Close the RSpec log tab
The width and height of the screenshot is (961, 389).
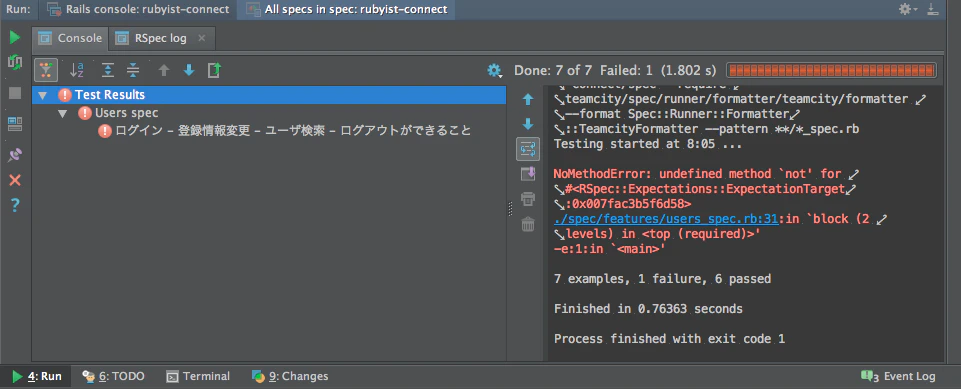pyautogui.click(x=201, y=38)
